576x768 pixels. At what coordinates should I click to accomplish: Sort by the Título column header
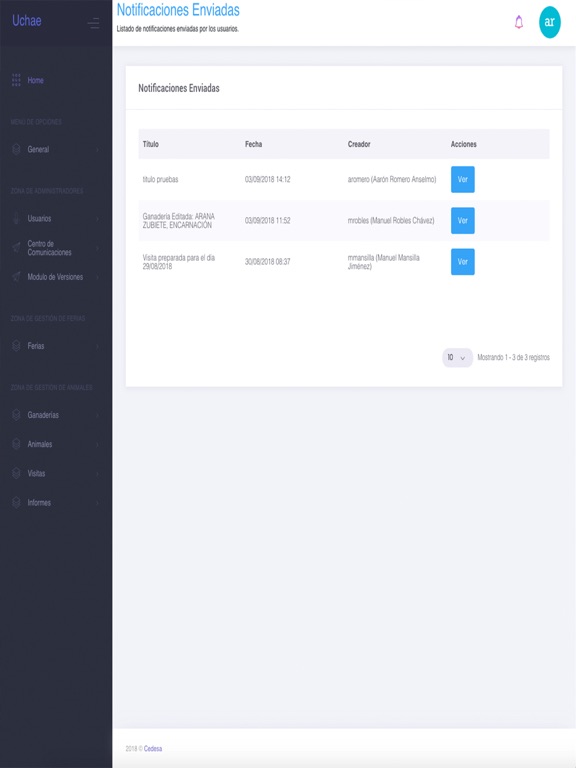(150, 144)
